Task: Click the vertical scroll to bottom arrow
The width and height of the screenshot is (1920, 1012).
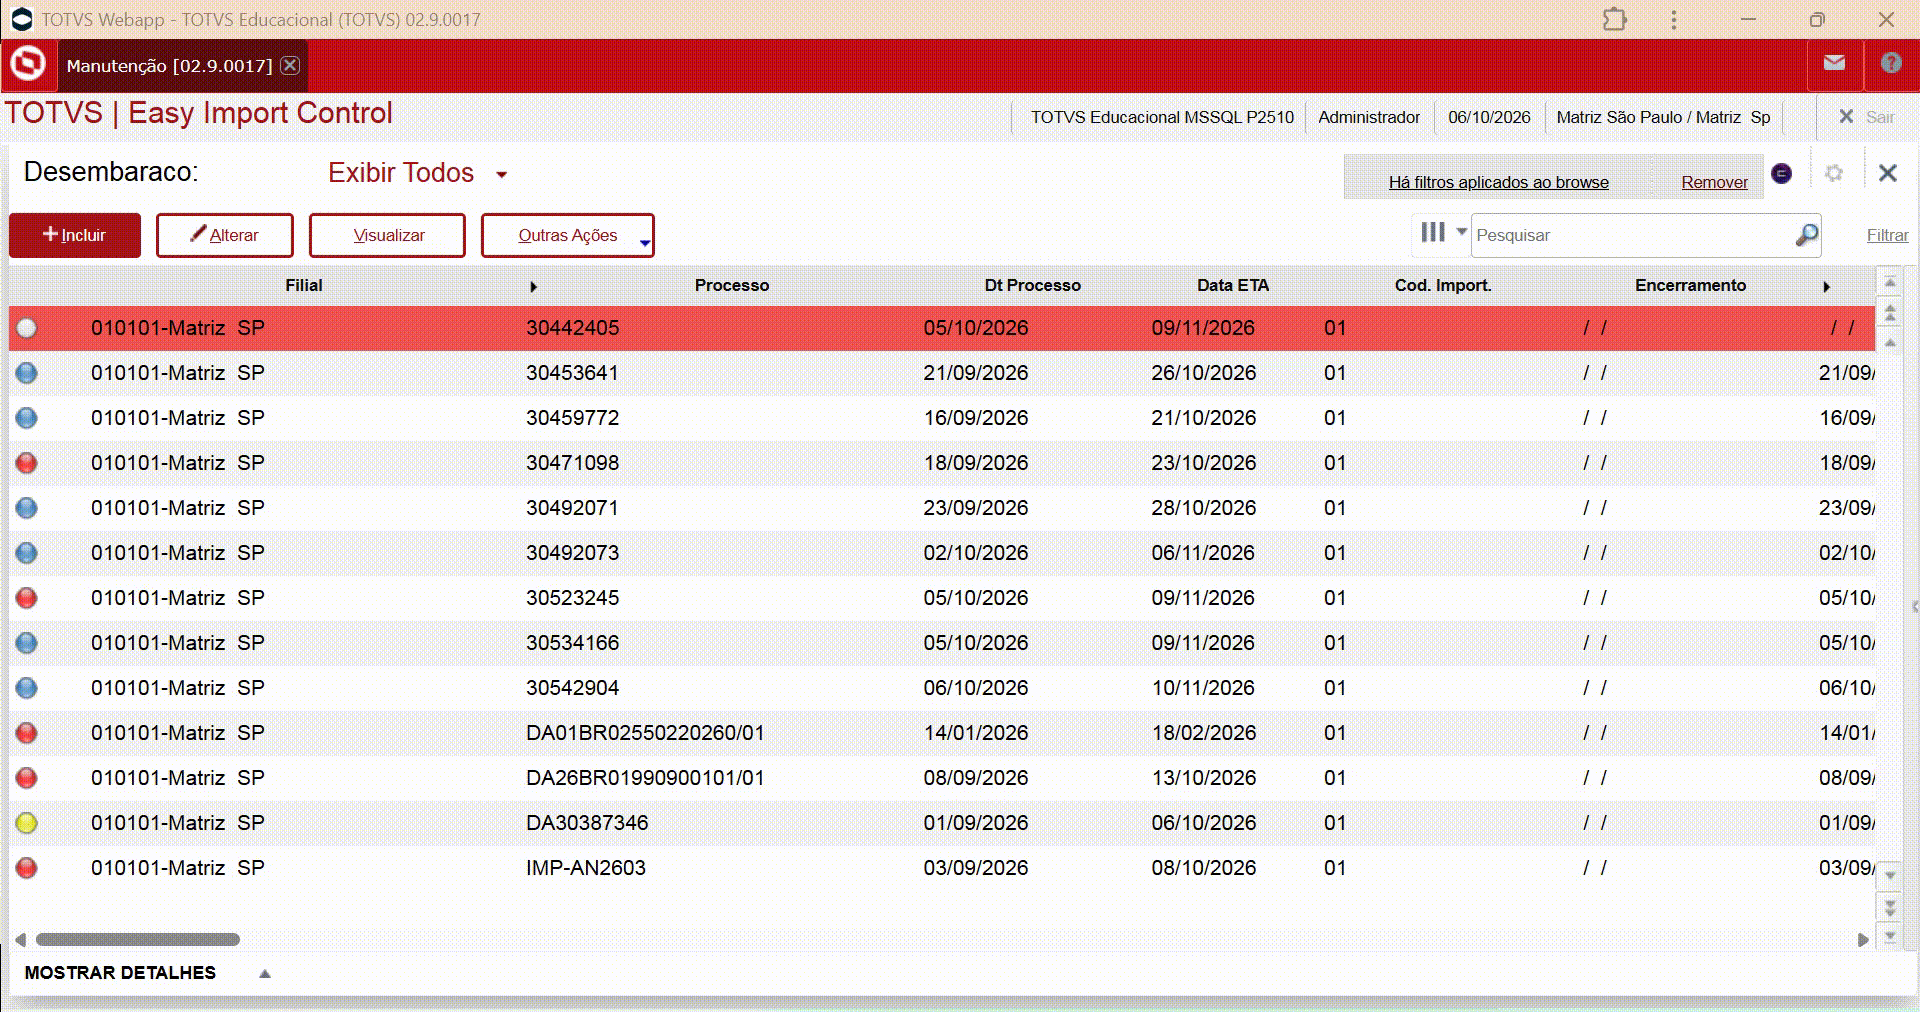Action: [1890, 938]
